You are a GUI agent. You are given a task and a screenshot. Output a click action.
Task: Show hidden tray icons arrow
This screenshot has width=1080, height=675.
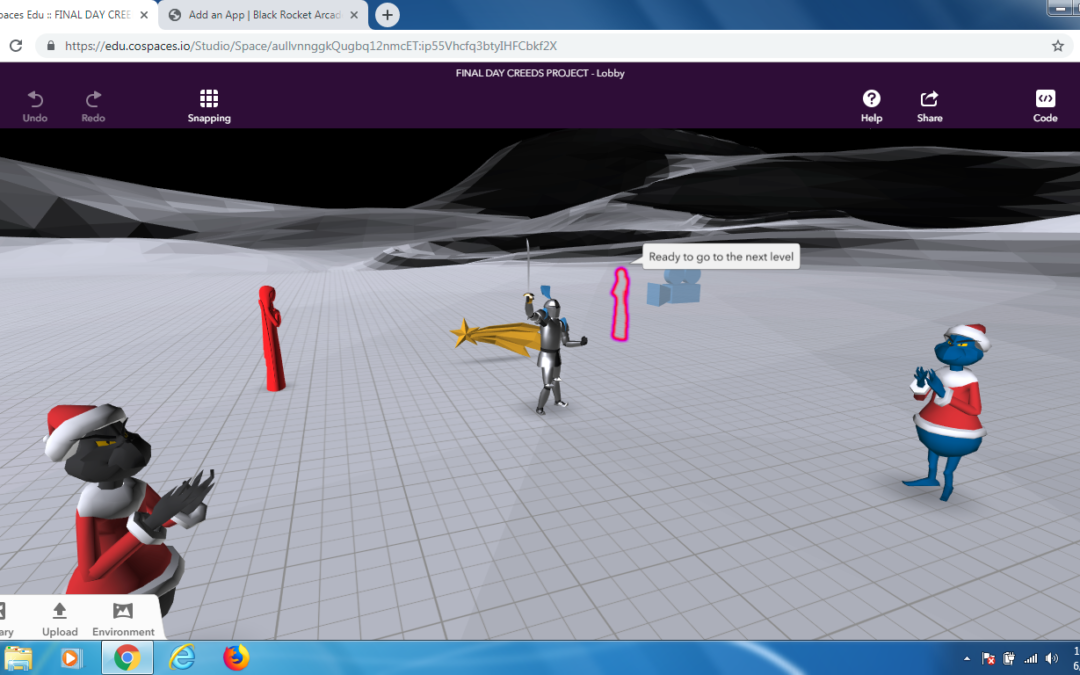[967, 658]
